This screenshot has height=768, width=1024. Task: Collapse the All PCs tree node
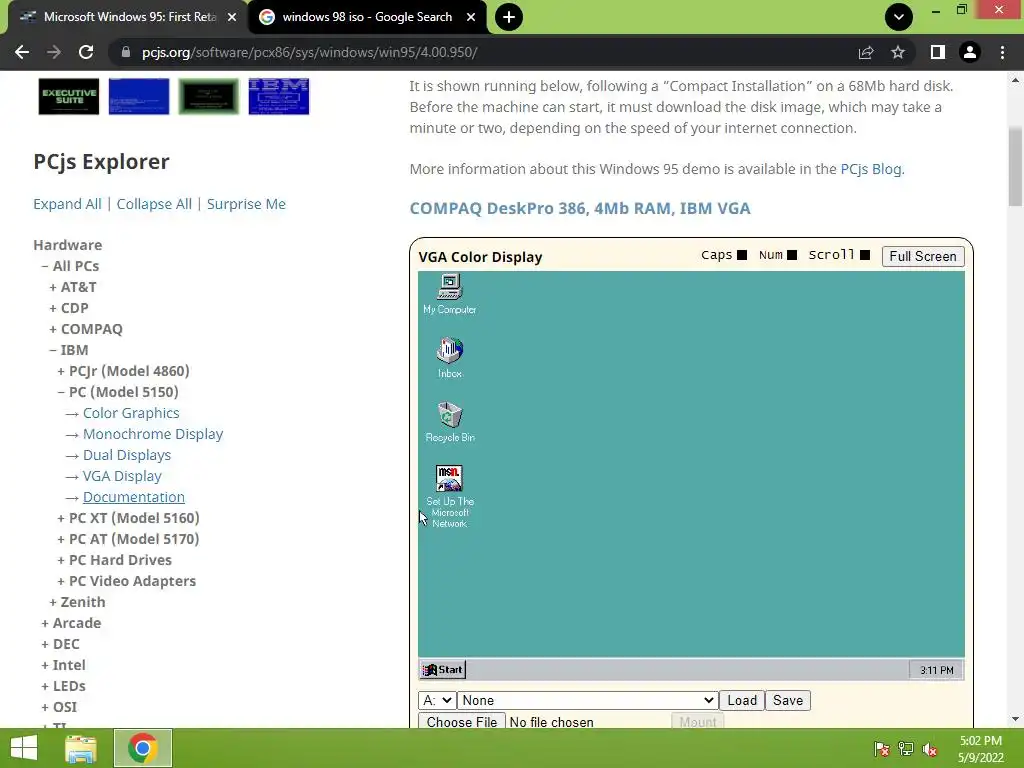point(70,266)
